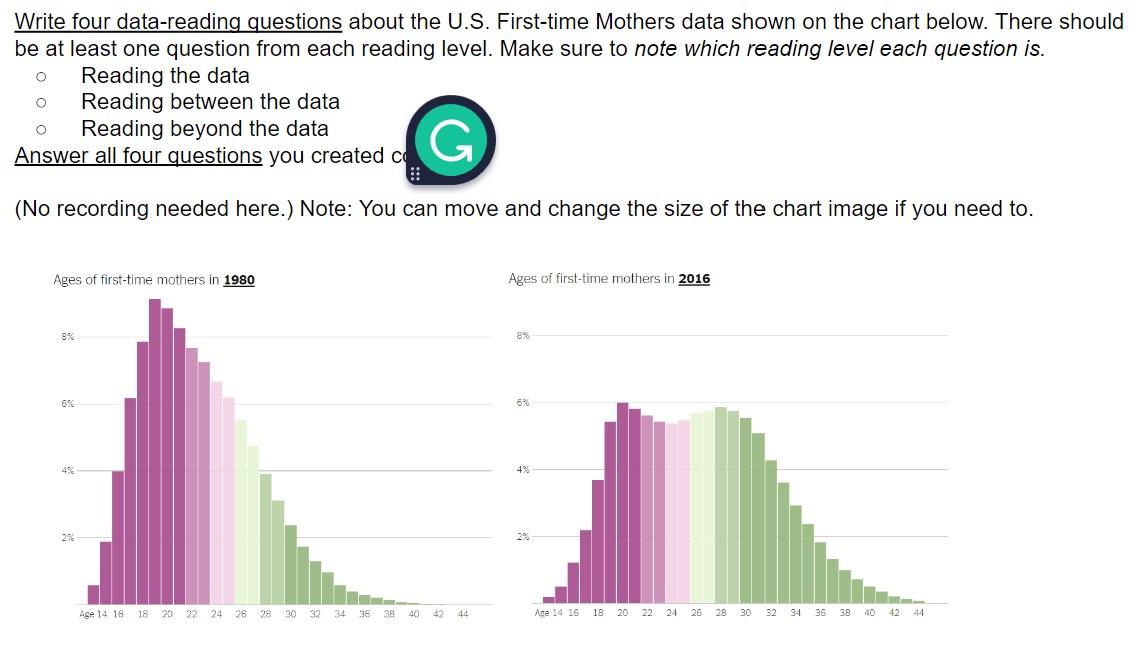
Task: Click the underlined text 'Answer all four questions'
Action: click(x=136, y=155)
